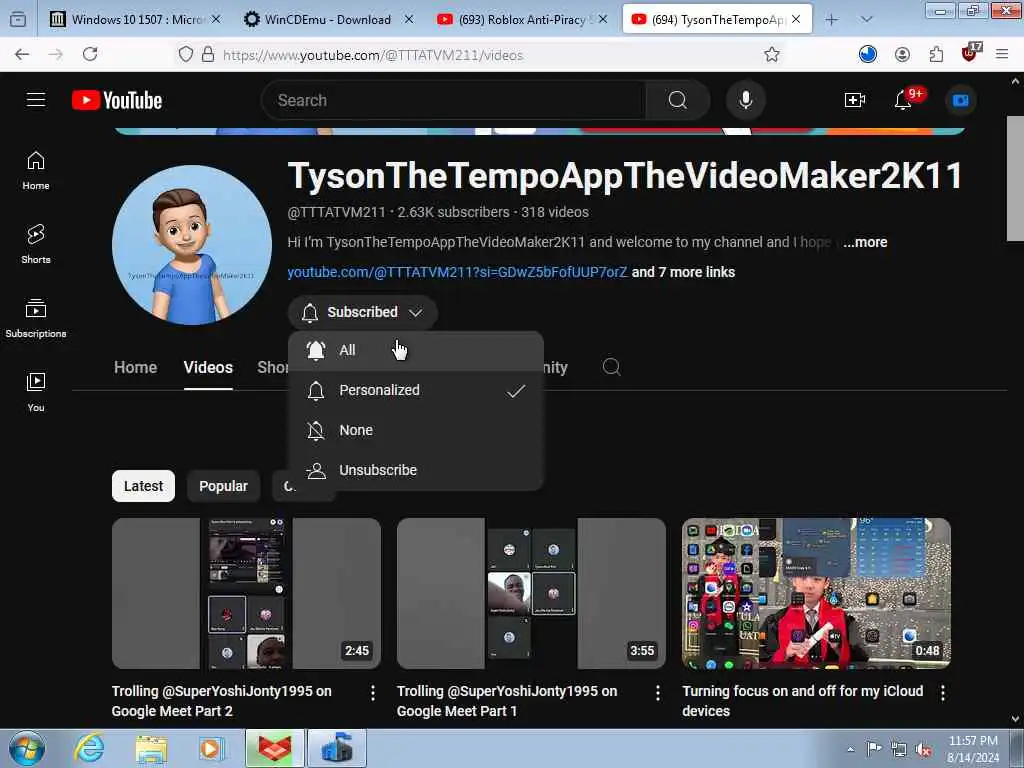Bookmark this page with the star icon

pos(772,55)
